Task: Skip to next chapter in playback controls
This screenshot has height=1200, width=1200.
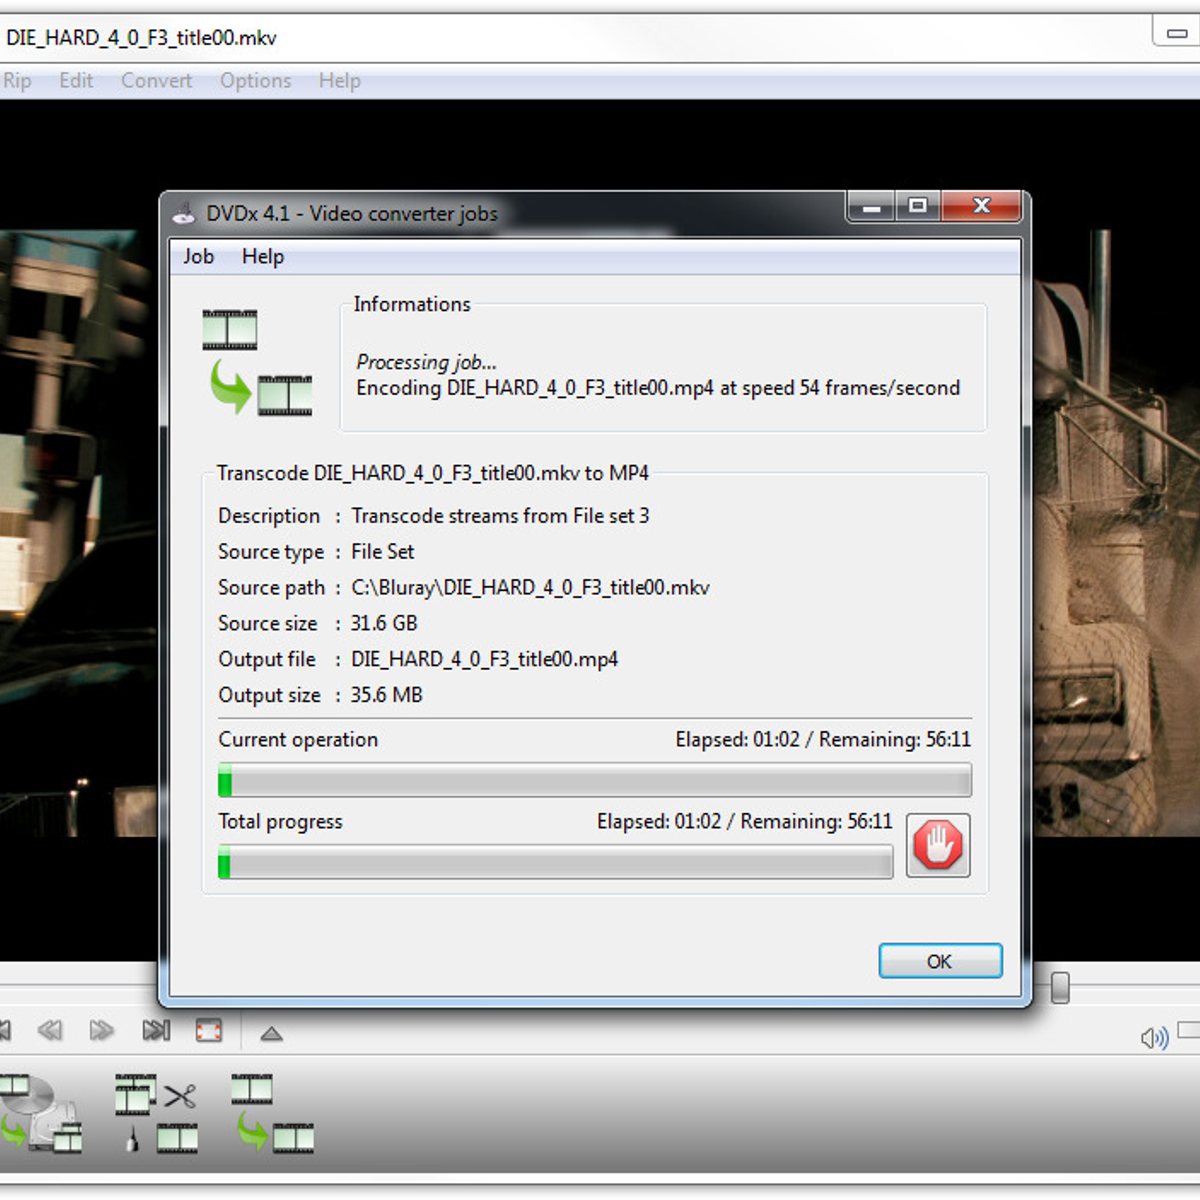Action: [156, 1030]
